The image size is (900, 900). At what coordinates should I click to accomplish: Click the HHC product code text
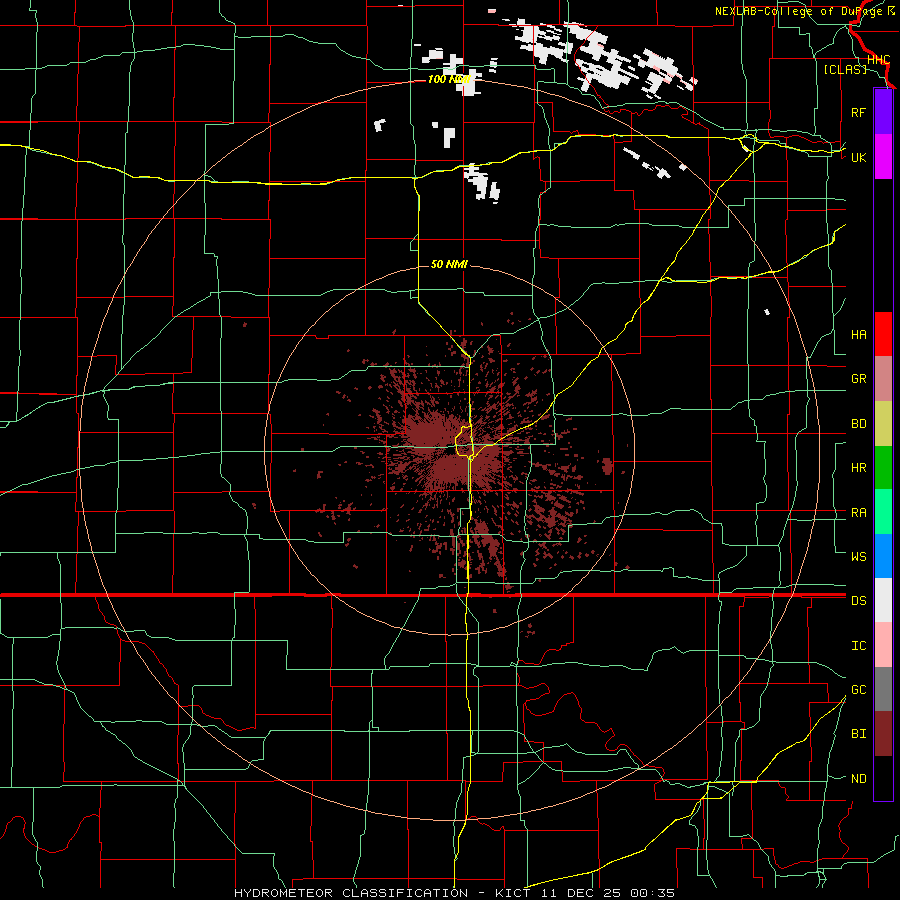[x=878, y=59]
